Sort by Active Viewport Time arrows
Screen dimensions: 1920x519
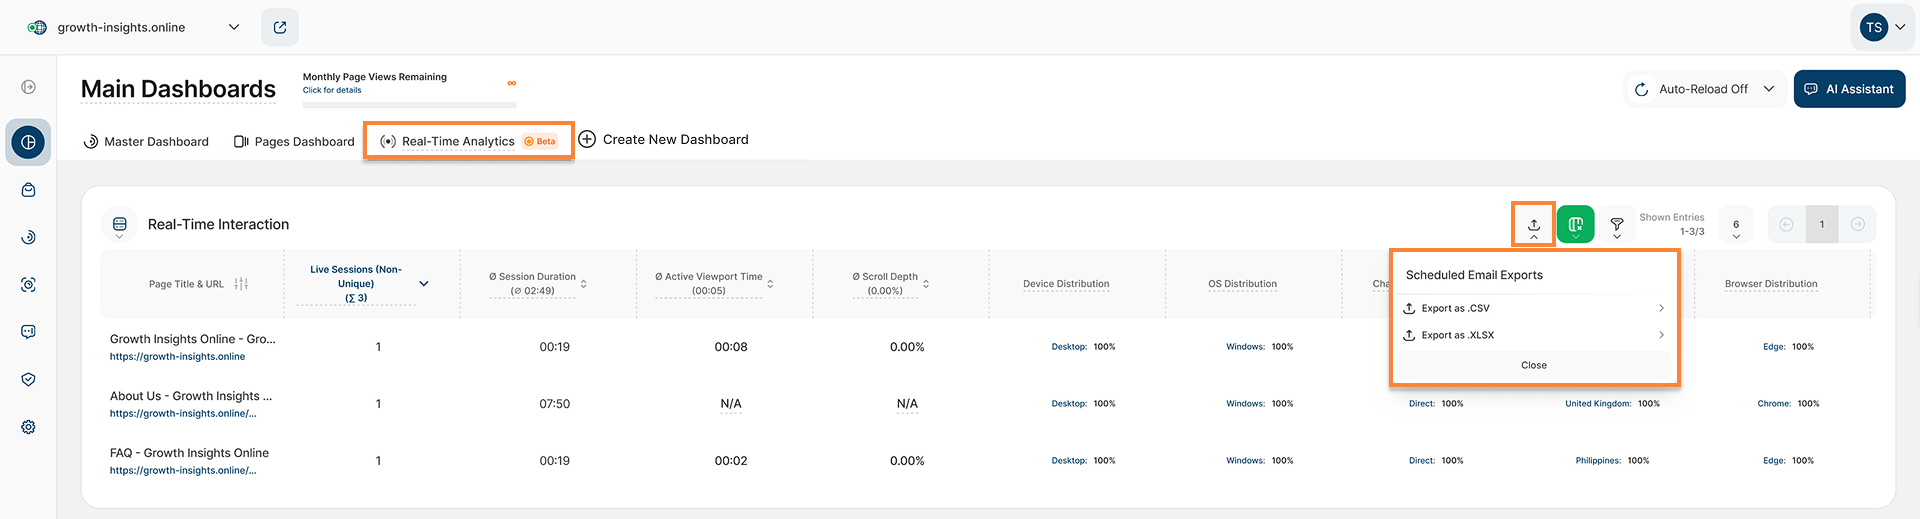770,284
